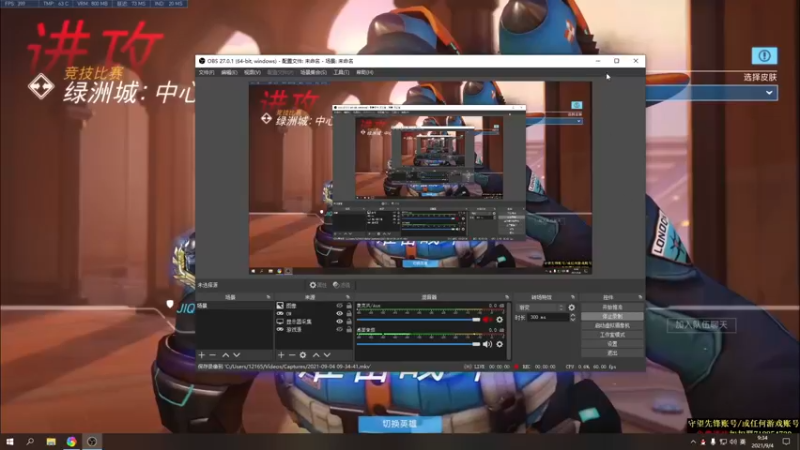Viewport: 800px width, 450px height.
Task: Click 加入队伍聊天 join team chat
Action: tap(702, 325)
